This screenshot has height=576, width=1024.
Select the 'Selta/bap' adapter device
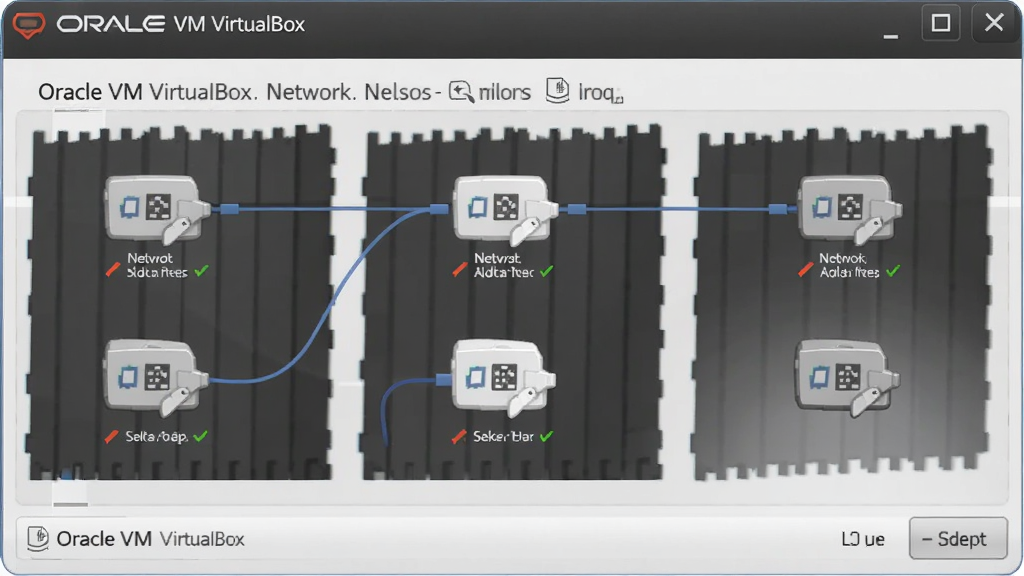click(x=156, y=377)
